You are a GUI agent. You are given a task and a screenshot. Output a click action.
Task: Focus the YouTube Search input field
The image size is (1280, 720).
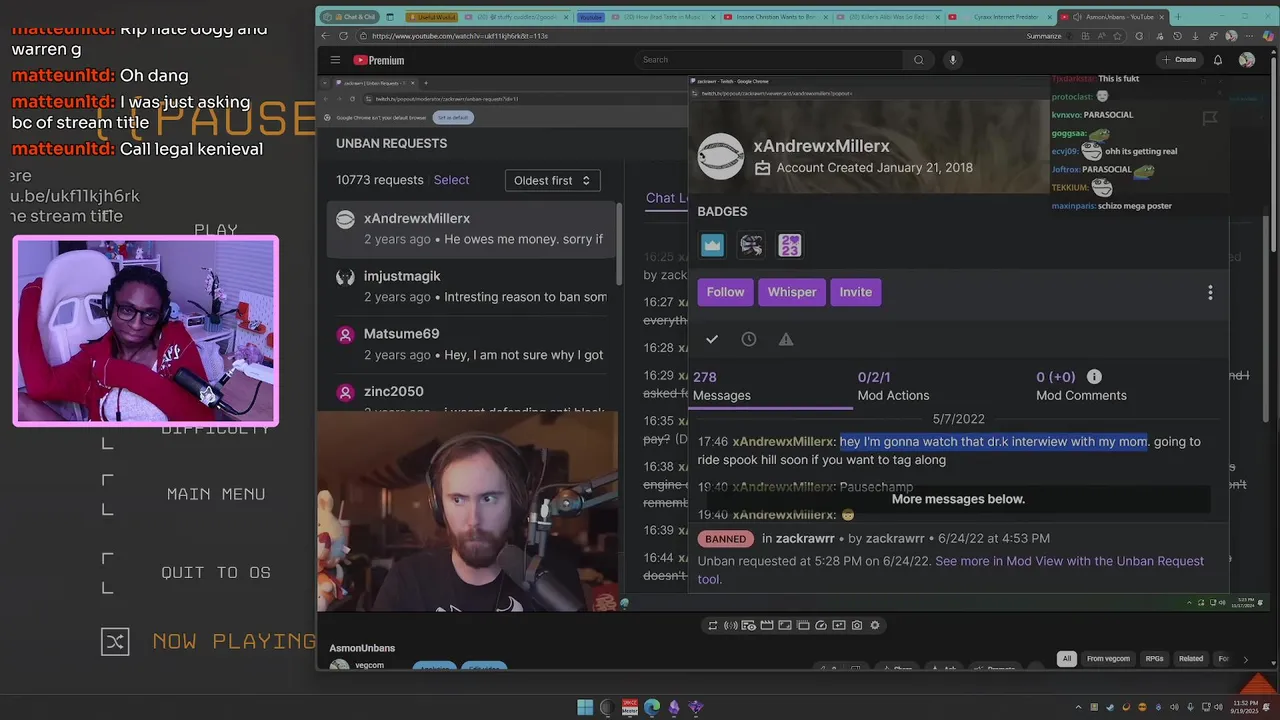pyautogui.click(x=770, y=60)
